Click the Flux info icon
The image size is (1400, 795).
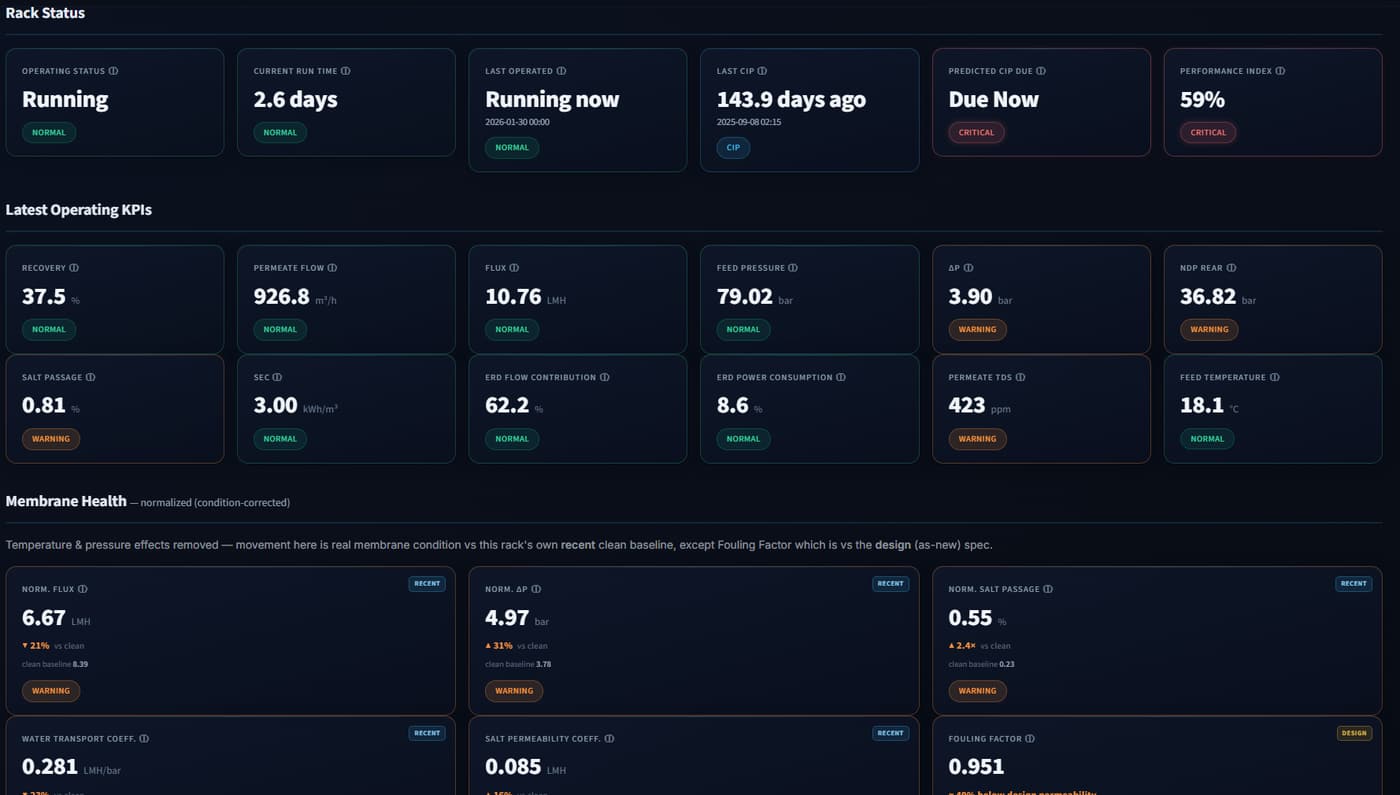[514, 268]
